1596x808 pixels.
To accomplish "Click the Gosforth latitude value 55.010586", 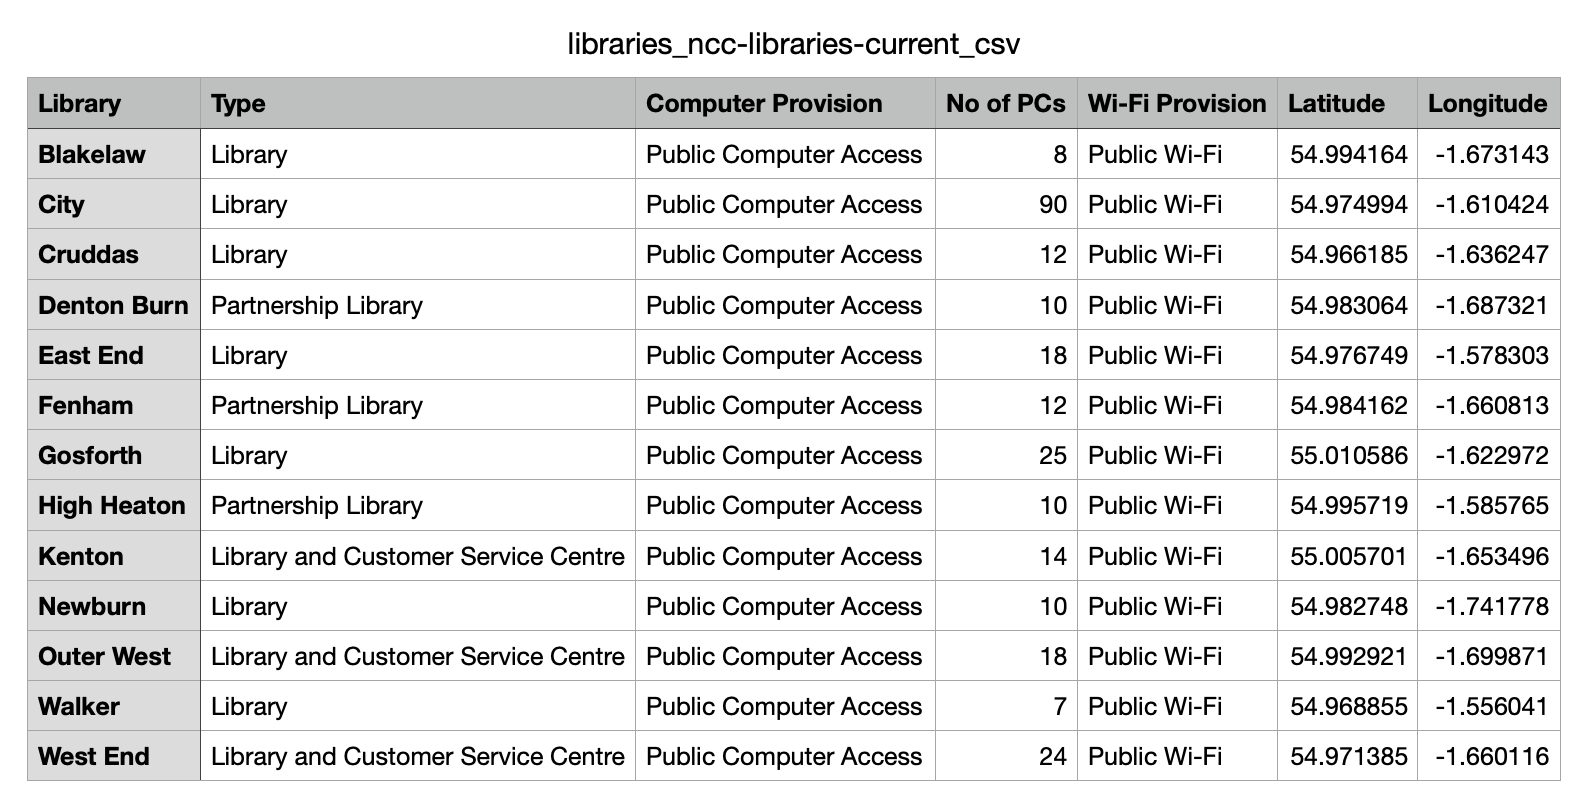I will [1347, 455].
